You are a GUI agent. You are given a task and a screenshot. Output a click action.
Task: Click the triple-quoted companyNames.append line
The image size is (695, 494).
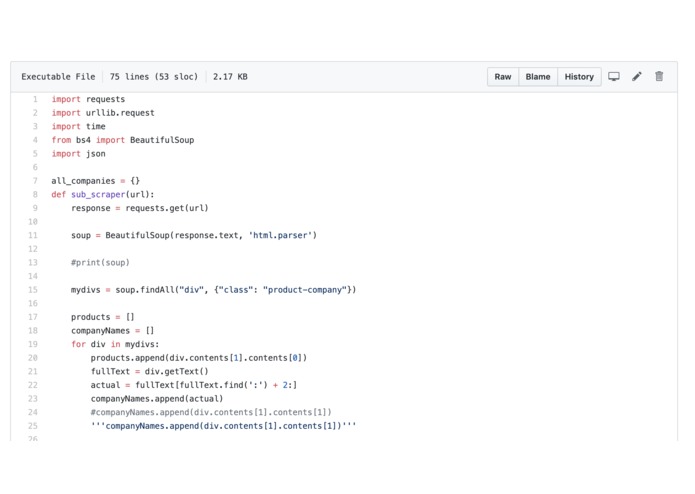coord(223,426)
